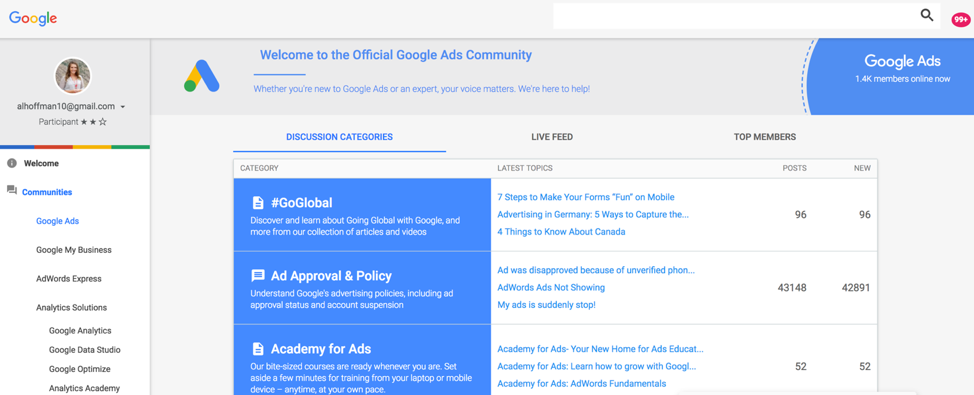
Task: Click 'Welcome to the Official Google Ads Community' heading
Action: coord(396,55)
